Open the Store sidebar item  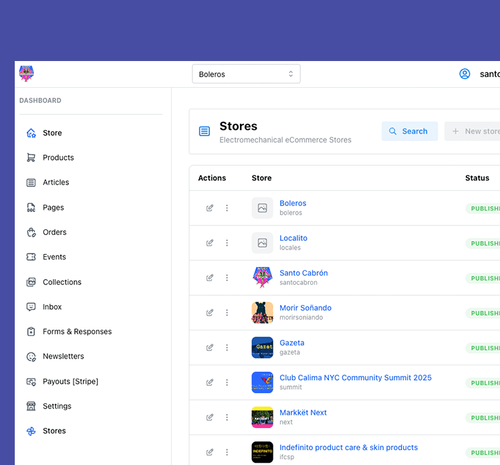(x=52, y=133)
